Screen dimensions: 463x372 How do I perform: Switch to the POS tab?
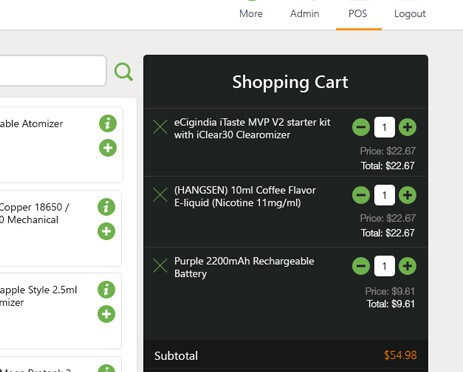click(358, 14)
